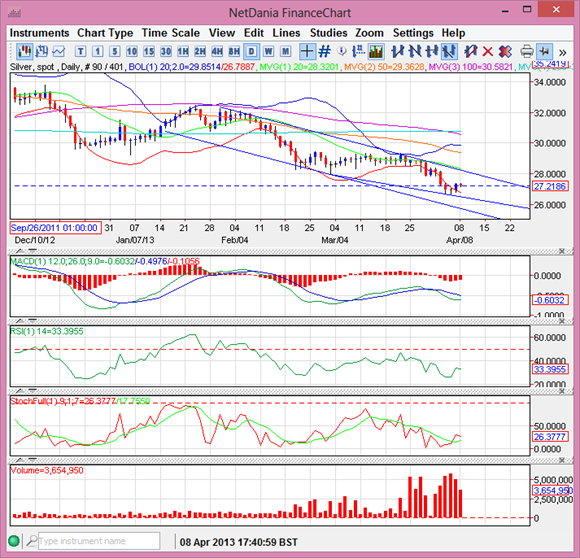Close the RSI study panel
The height and width of the screenshot is (558, 580).
(x=562, y=321)
